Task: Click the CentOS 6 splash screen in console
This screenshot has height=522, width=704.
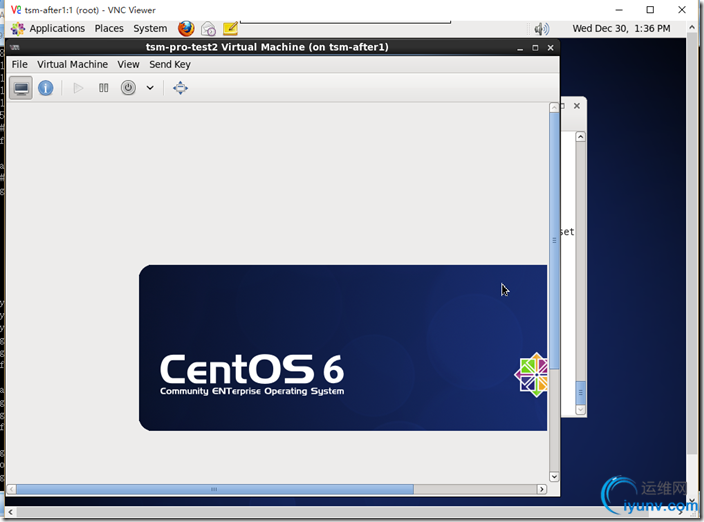Action: coord(343,348)
